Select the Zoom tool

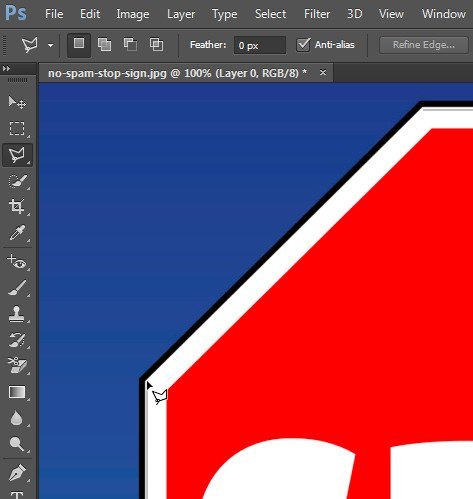point(17,444)
